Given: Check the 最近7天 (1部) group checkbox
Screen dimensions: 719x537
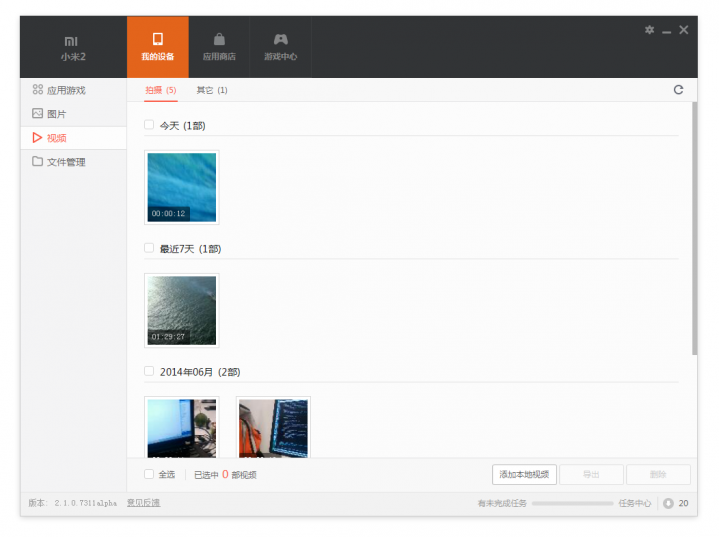Looking at the screenshot, I should [x=149, y=248].
